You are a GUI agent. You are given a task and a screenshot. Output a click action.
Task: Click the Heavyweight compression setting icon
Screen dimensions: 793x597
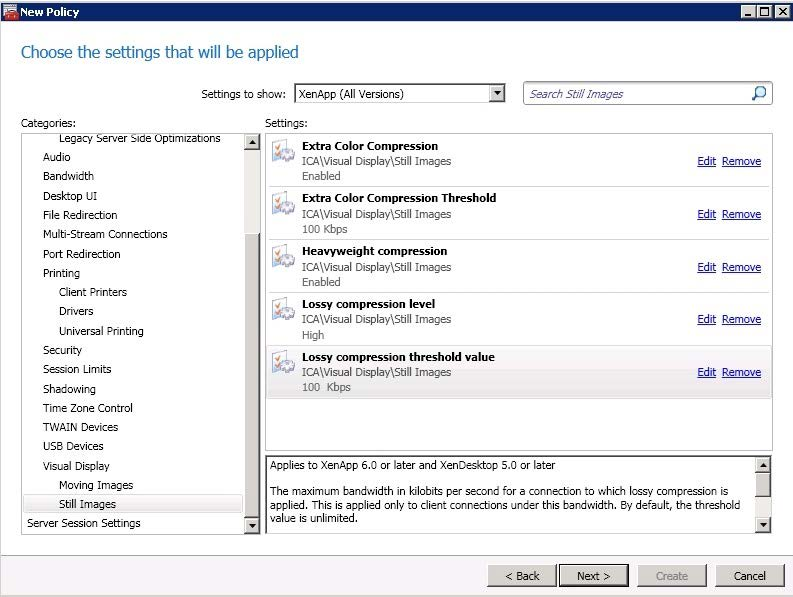[x=283, y=257]
